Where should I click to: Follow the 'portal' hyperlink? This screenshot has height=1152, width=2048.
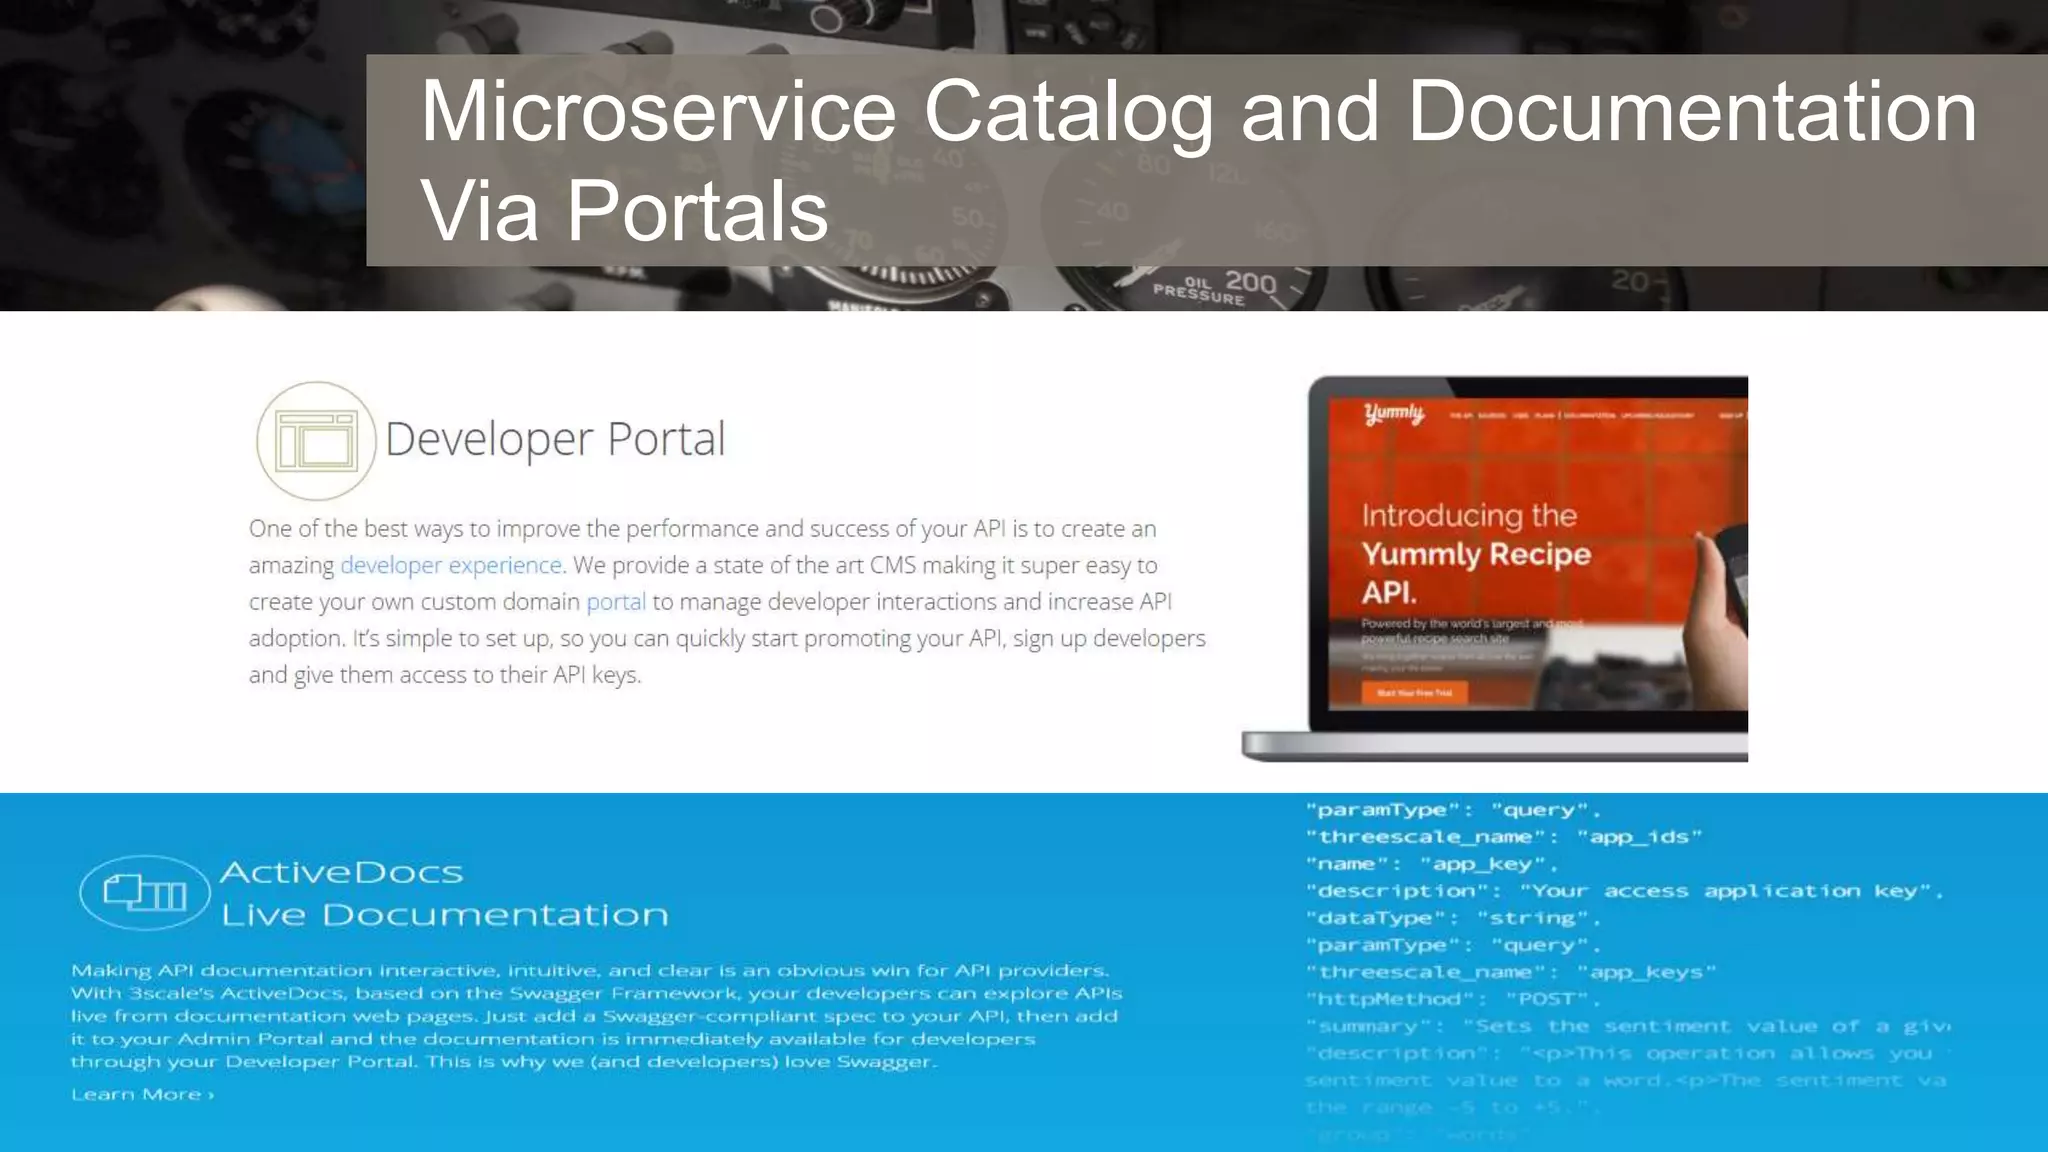coord(616,602)
